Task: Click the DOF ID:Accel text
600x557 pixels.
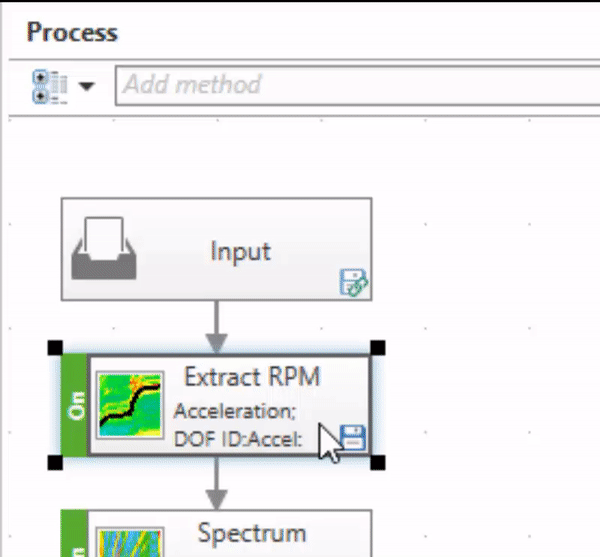Action: (x=237, y=437)
